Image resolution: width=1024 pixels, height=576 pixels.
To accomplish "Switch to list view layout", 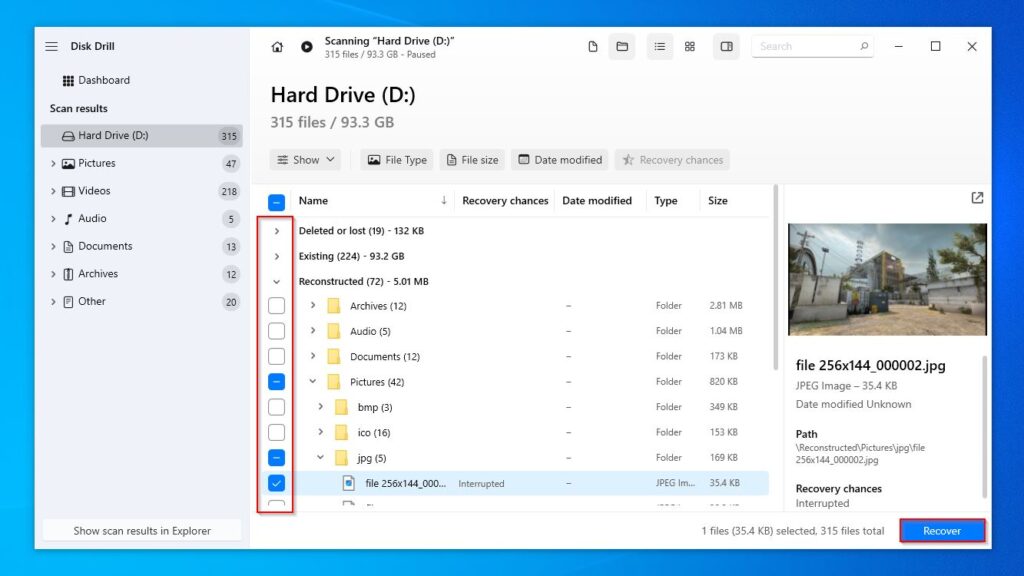I will pos(659,46).
